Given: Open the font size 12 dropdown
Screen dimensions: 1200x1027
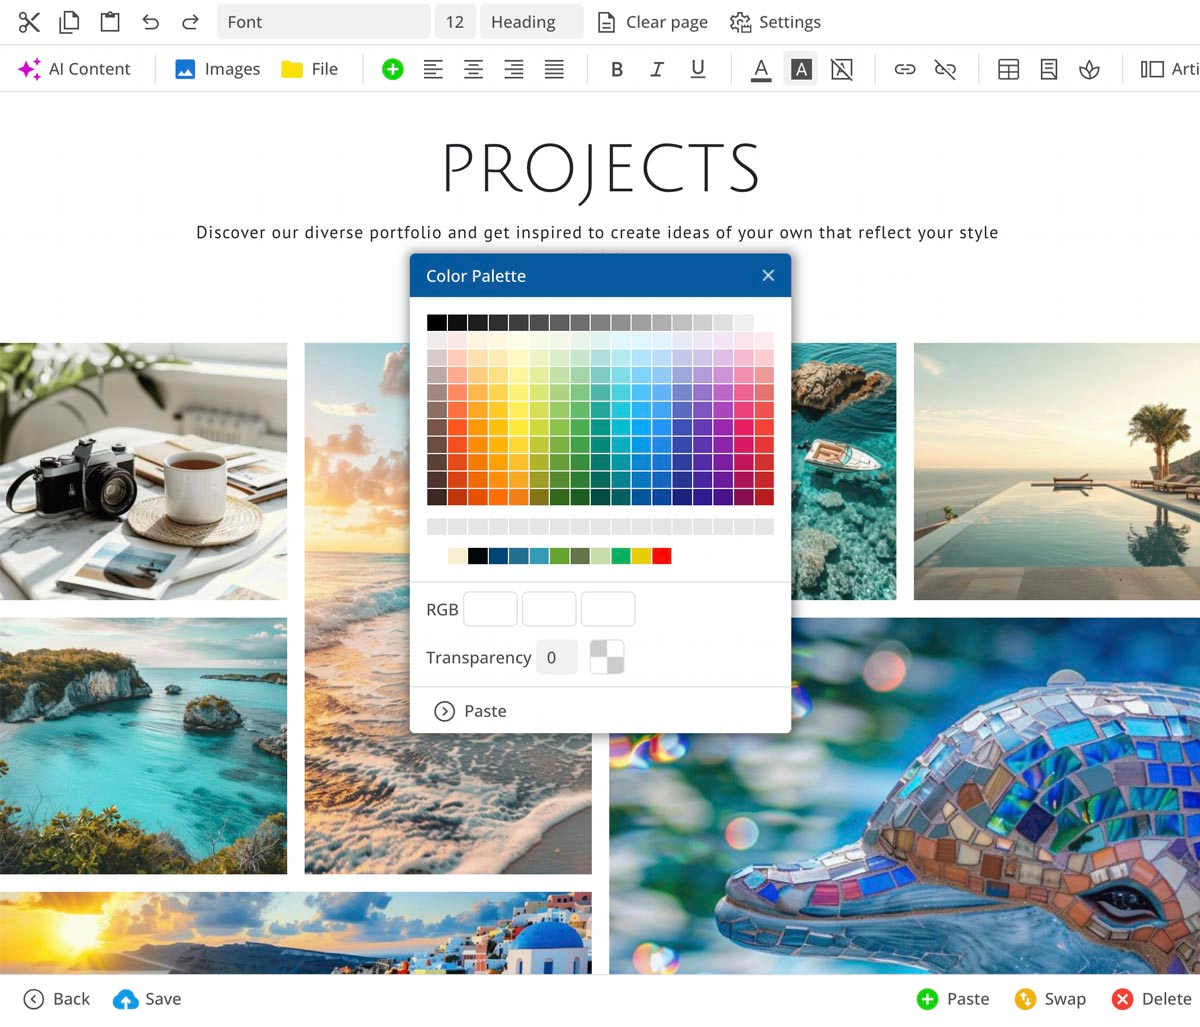Looking at the screenshot, I should (455, 22).
